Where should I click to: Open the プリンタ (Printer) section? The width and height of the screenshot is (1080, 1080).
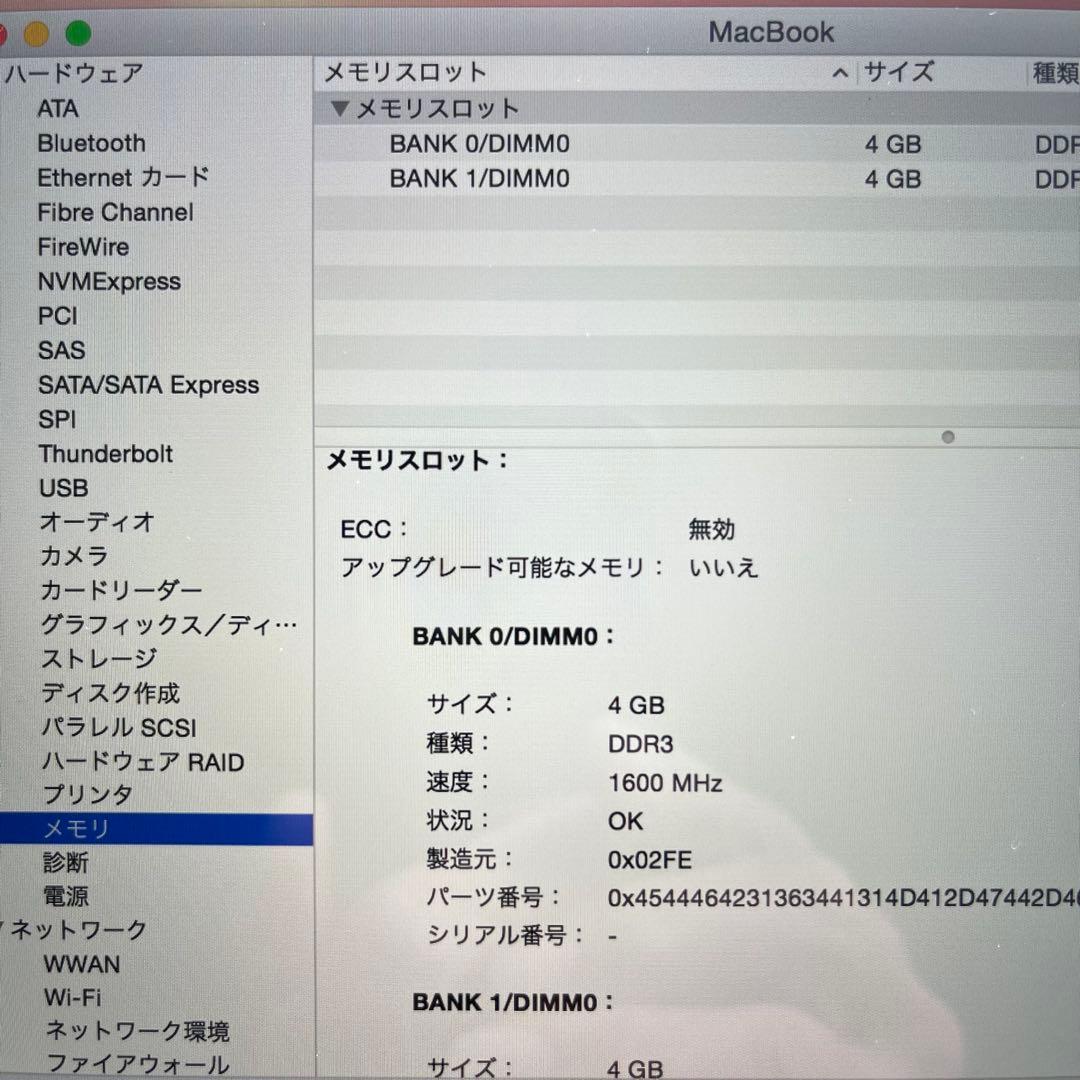(84, 795)
